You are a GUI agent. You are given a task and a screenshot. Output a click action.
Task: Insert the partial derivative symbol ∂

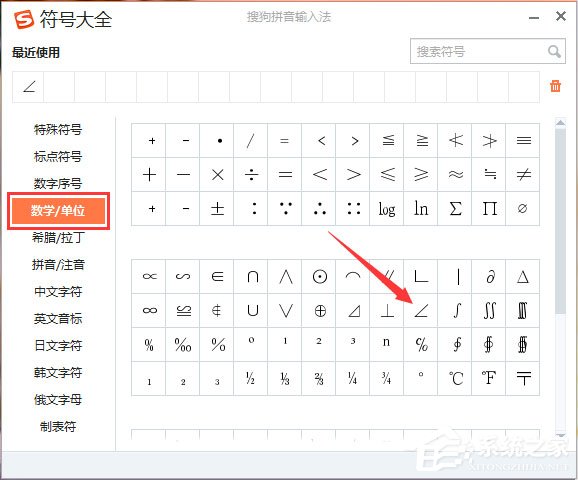[489, 276]
